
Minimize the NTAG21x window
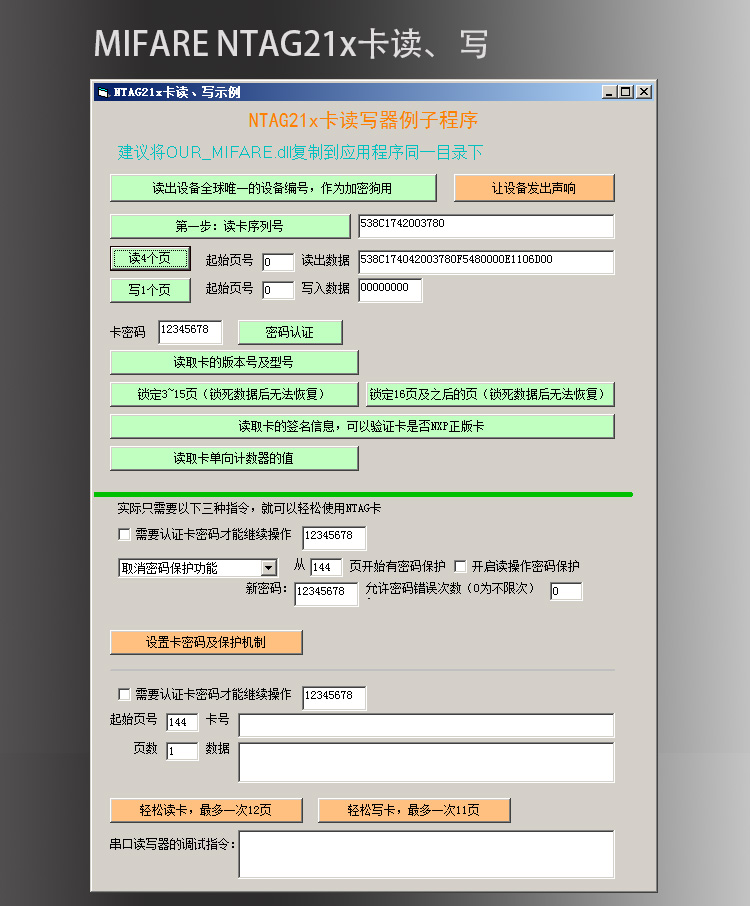tap(609, 92)
